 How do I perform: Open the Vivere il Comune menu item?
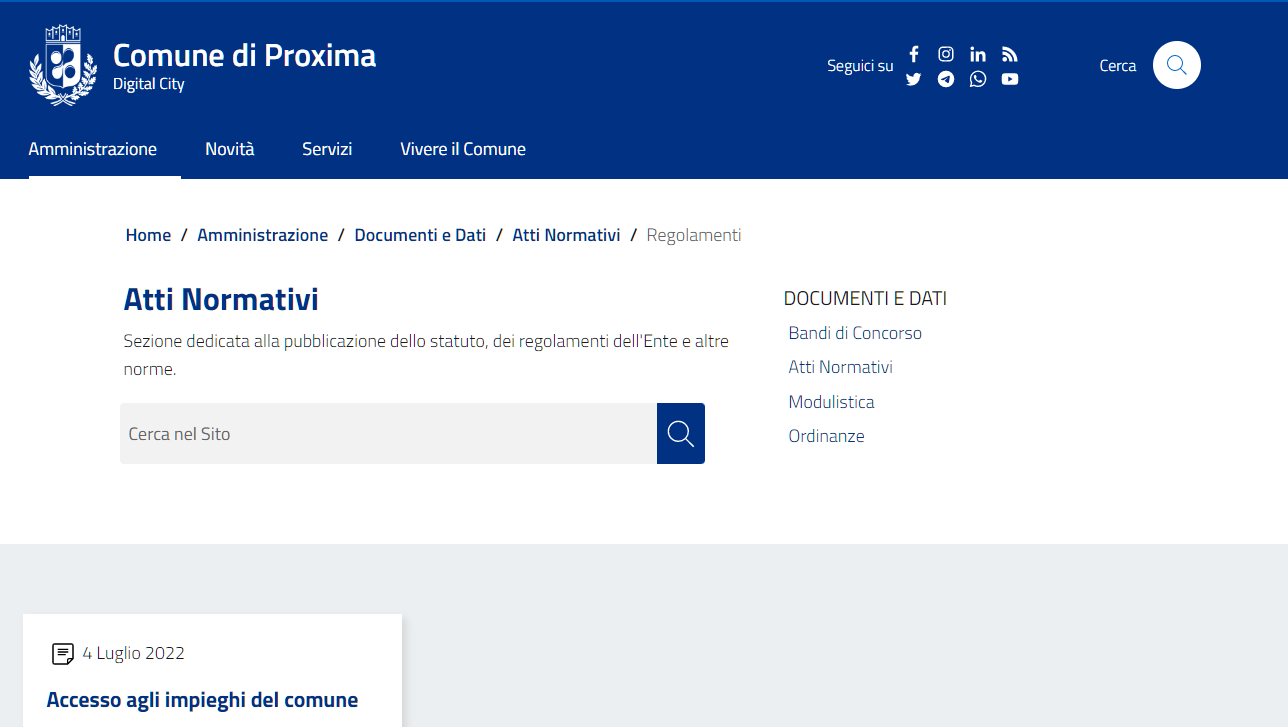click(x=463, y=149)
